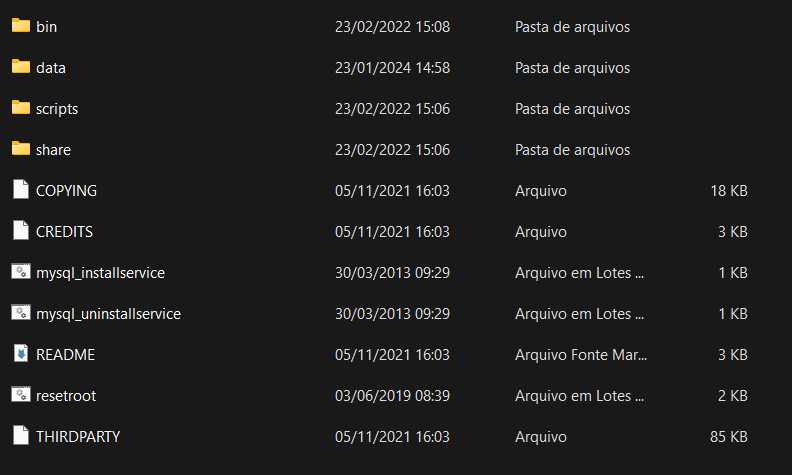Screen dimensions: 792x475
Task: Select the README file name
Action: [66, 355]
